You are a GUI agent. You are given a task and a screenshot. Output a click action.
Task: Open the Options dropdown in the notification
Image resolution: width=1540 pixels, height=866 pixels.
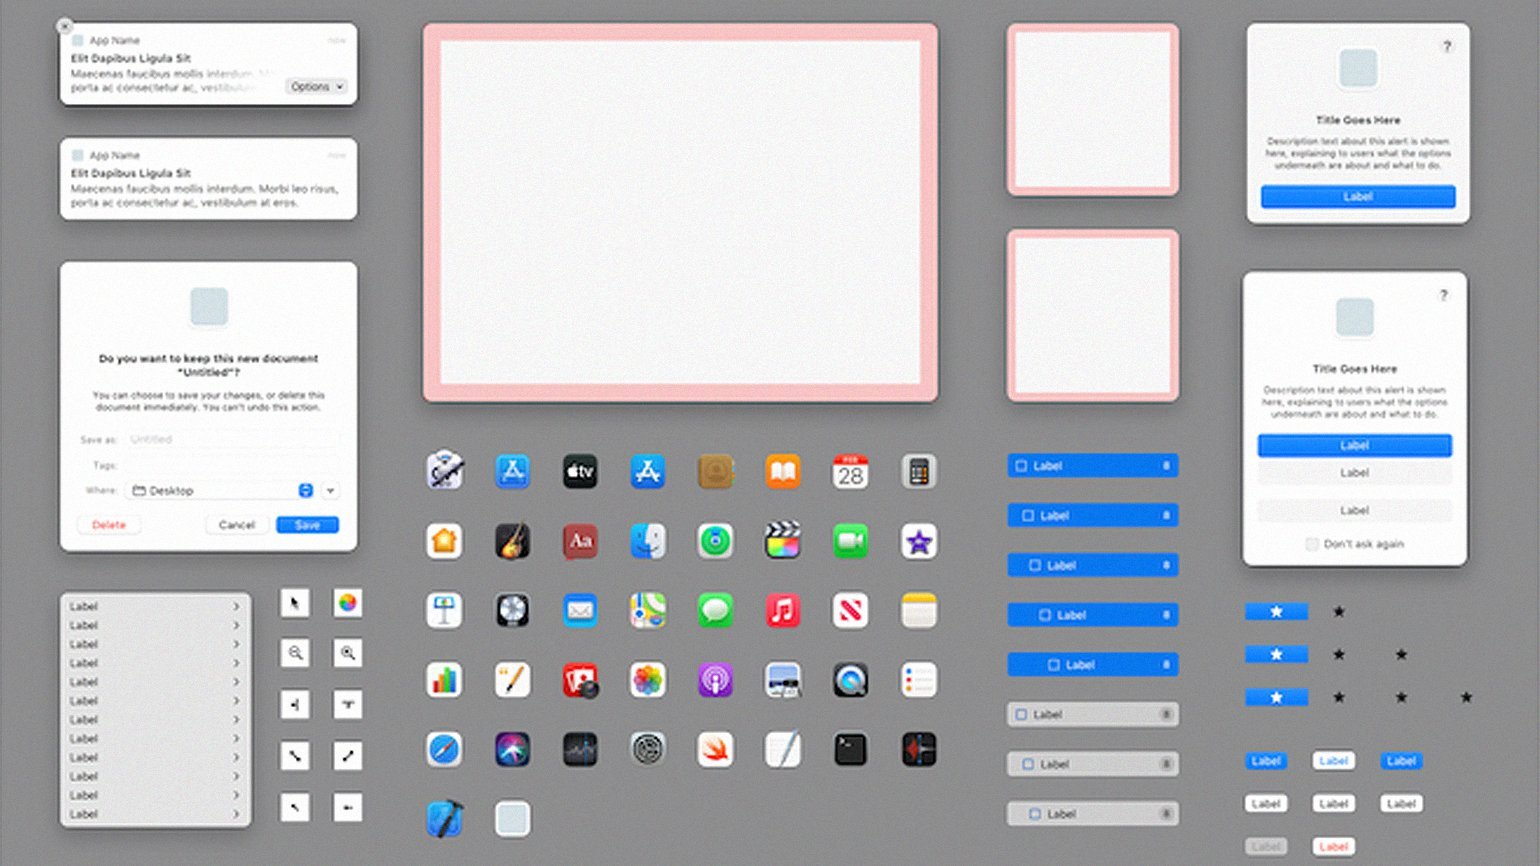tap(316, 87)
